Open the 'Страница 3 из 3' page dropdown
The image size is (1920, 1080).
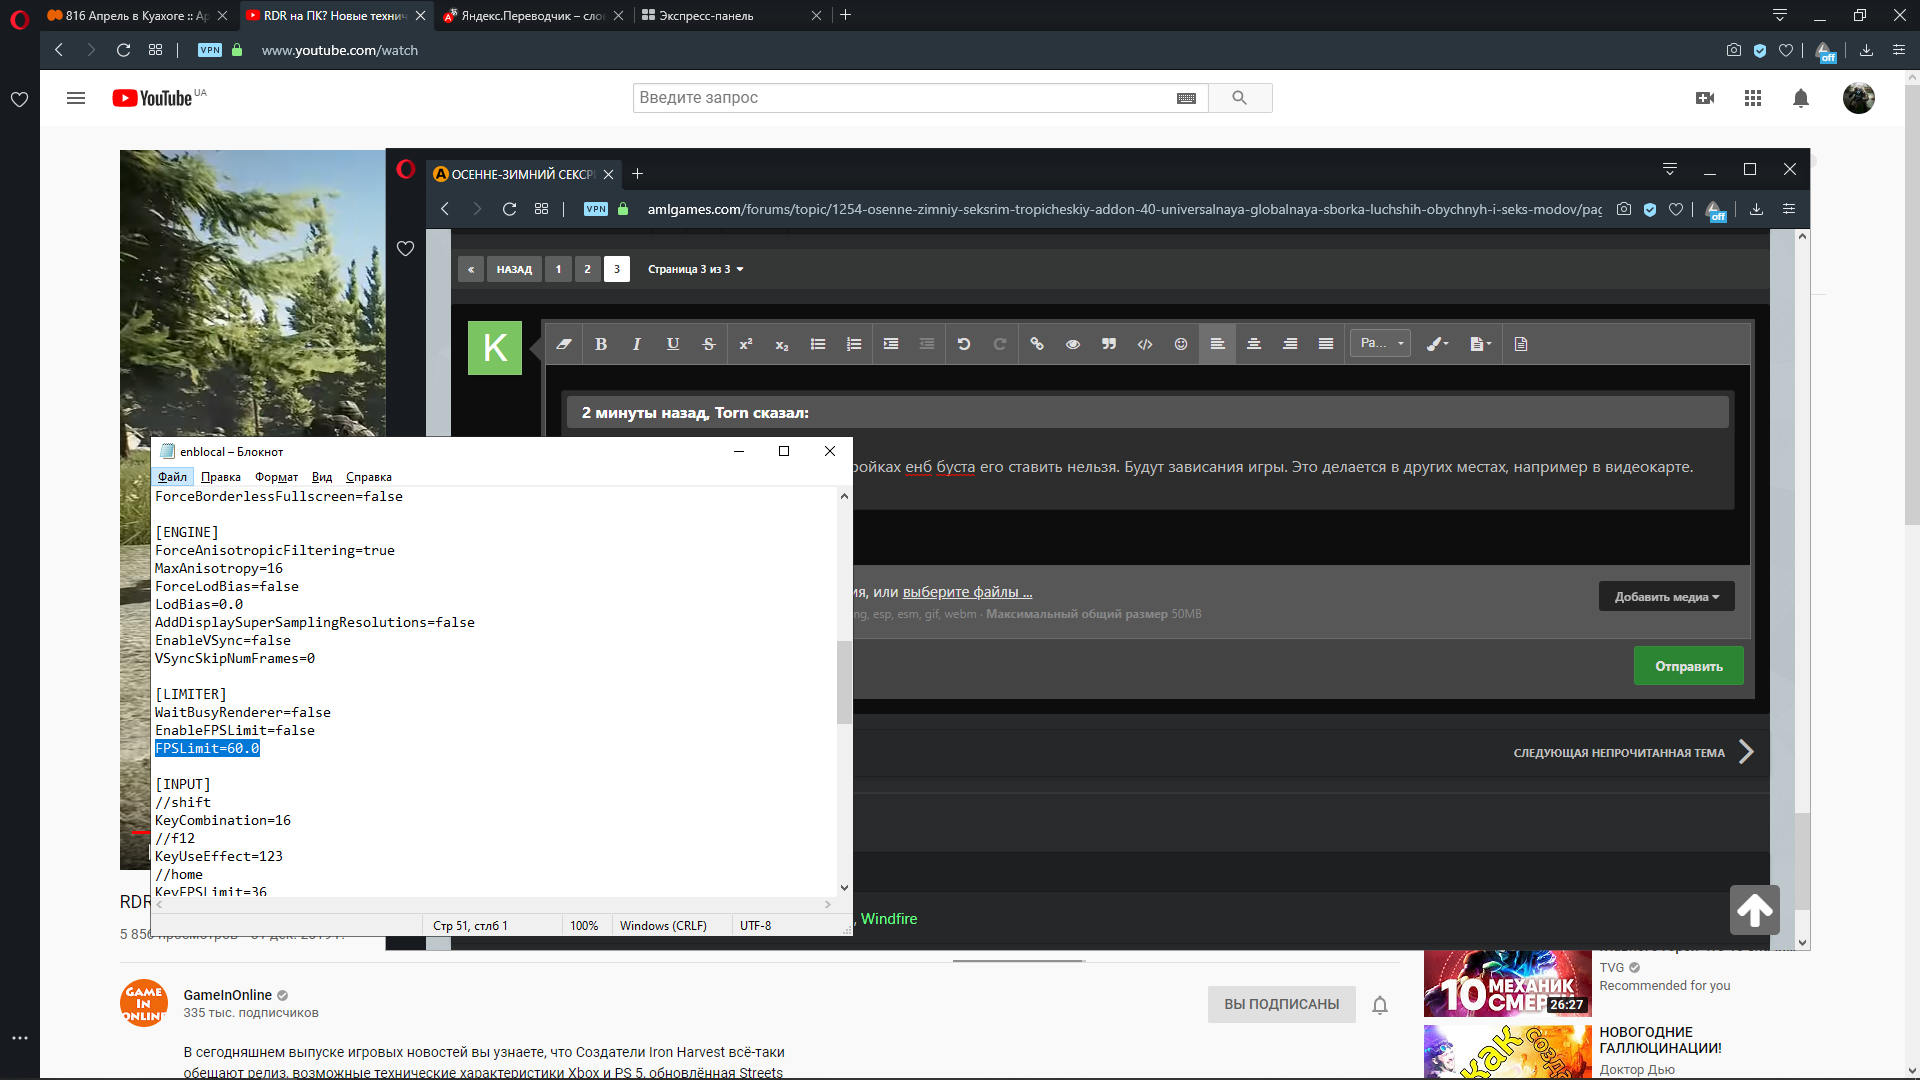tap(696, 269)
